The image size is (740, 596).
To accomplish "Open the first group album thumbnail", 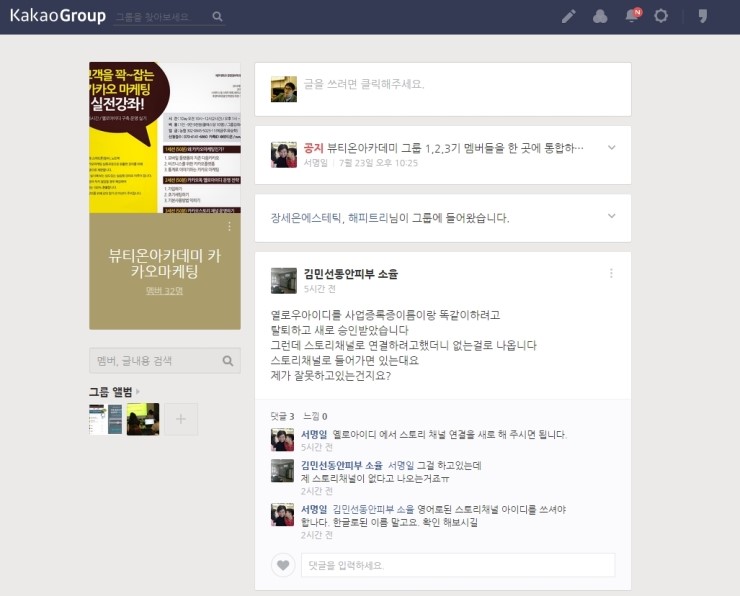I will click(105, 419).
